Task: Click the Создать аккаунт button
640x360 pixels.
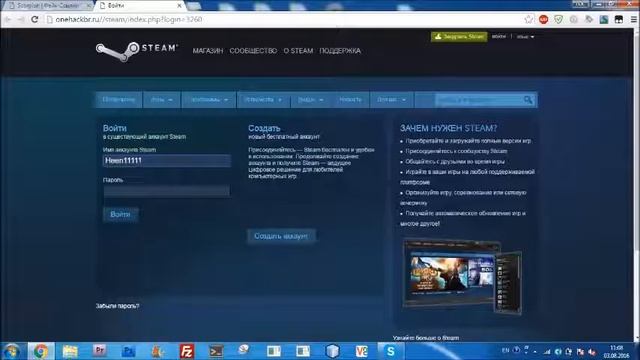Action: tap(281, 236)
